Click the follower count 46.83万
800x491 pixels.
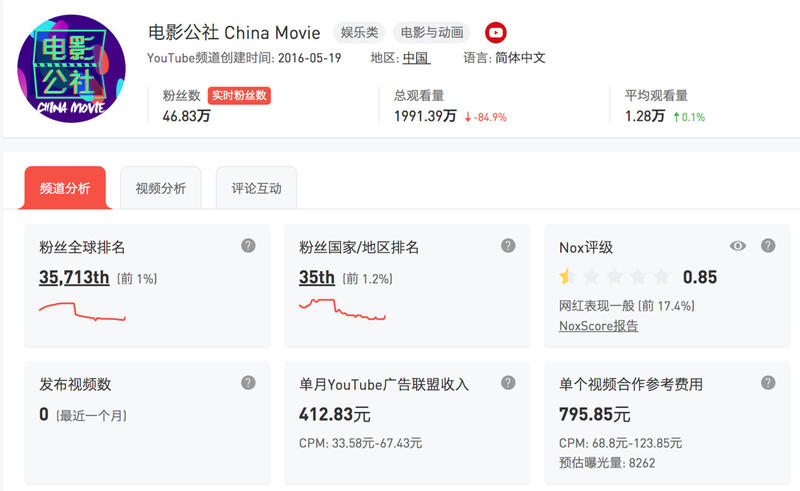coord(187,116)
